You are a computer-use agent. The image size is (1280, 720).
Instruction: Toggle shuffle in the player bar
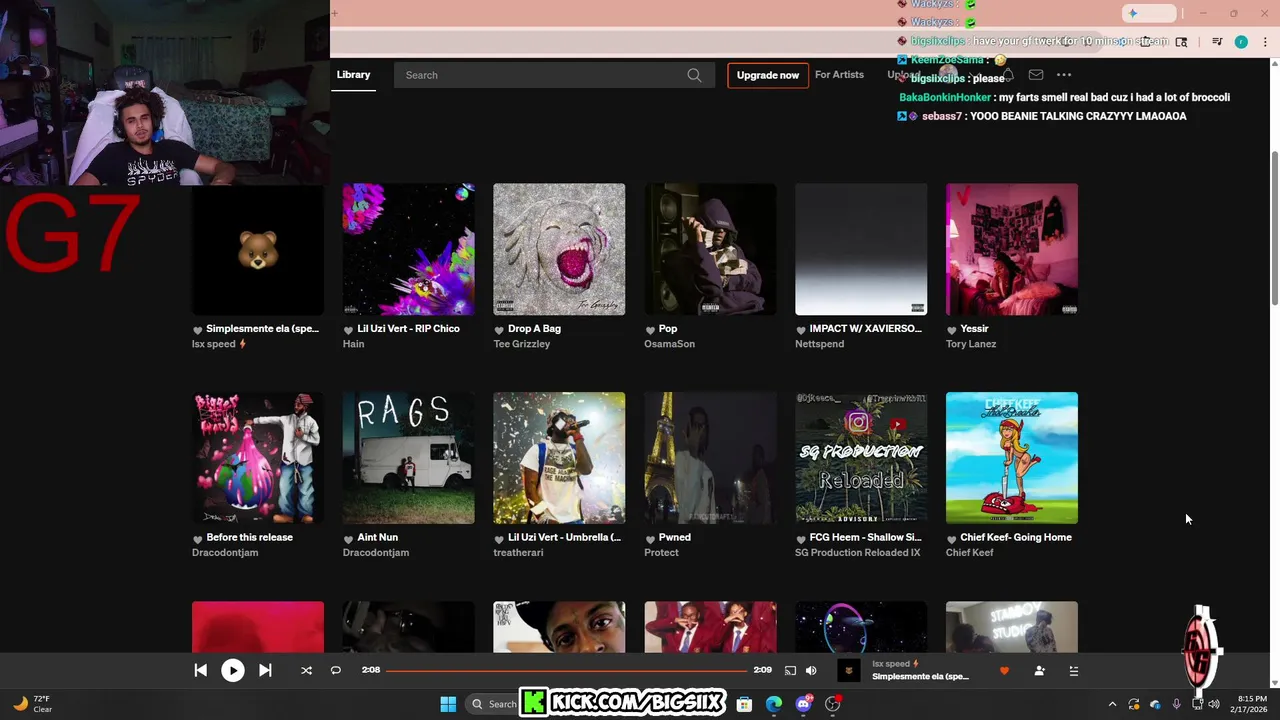pyautogui.click(x=306, y=671)
